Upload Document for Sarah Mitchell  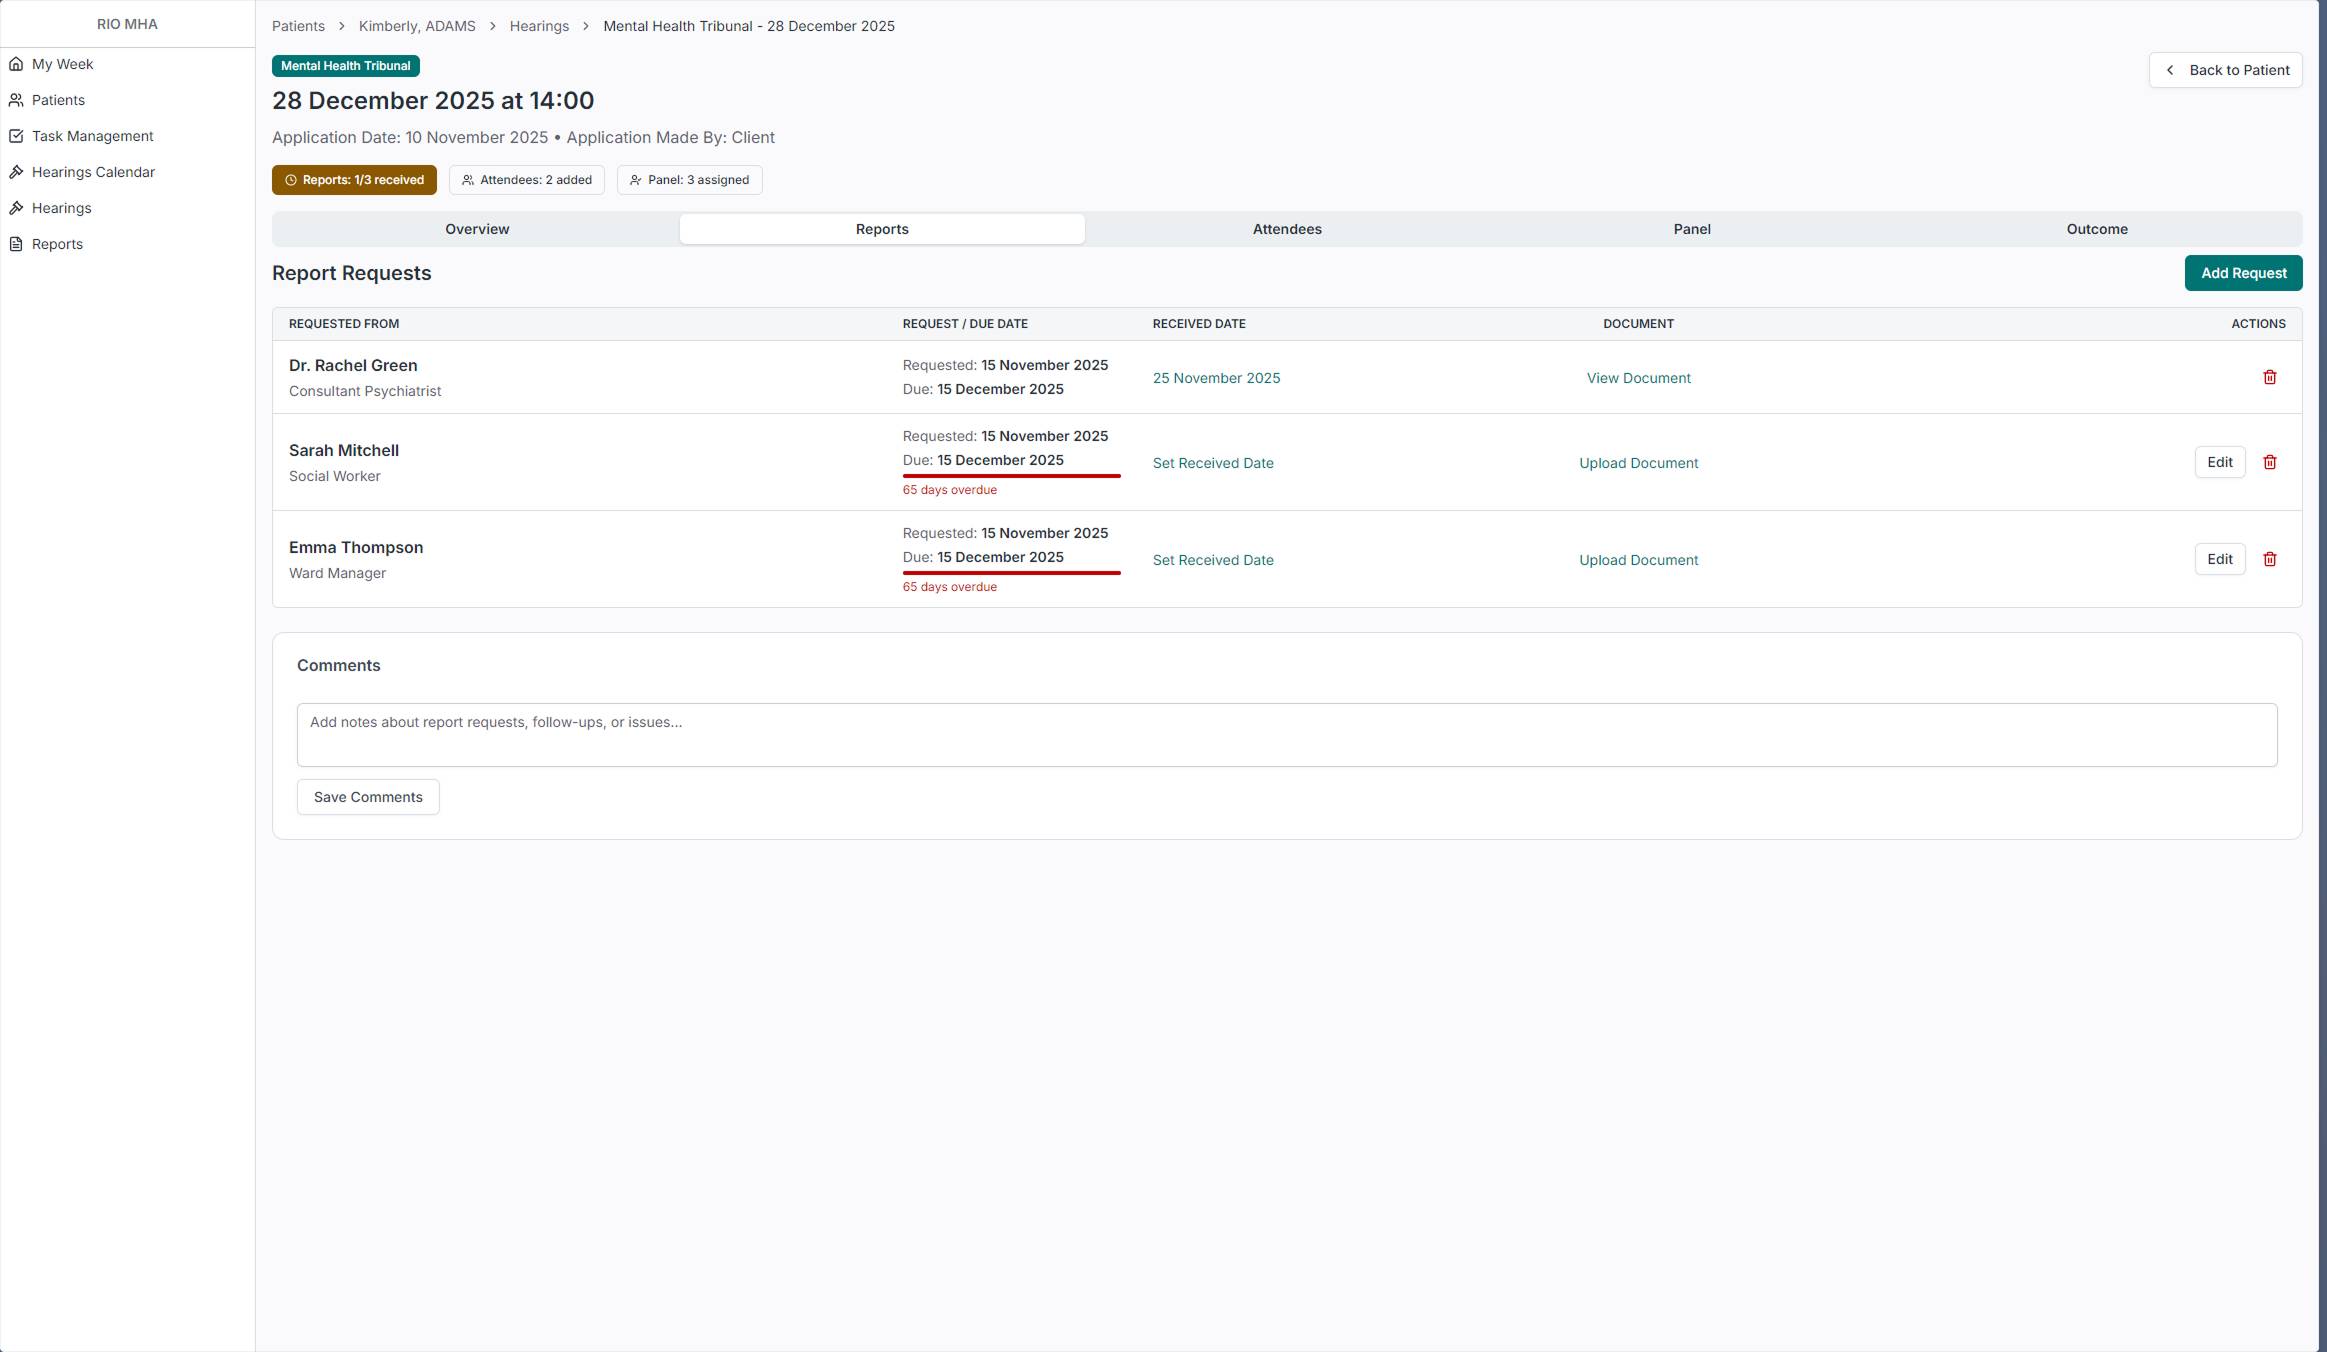point(1638,463)
